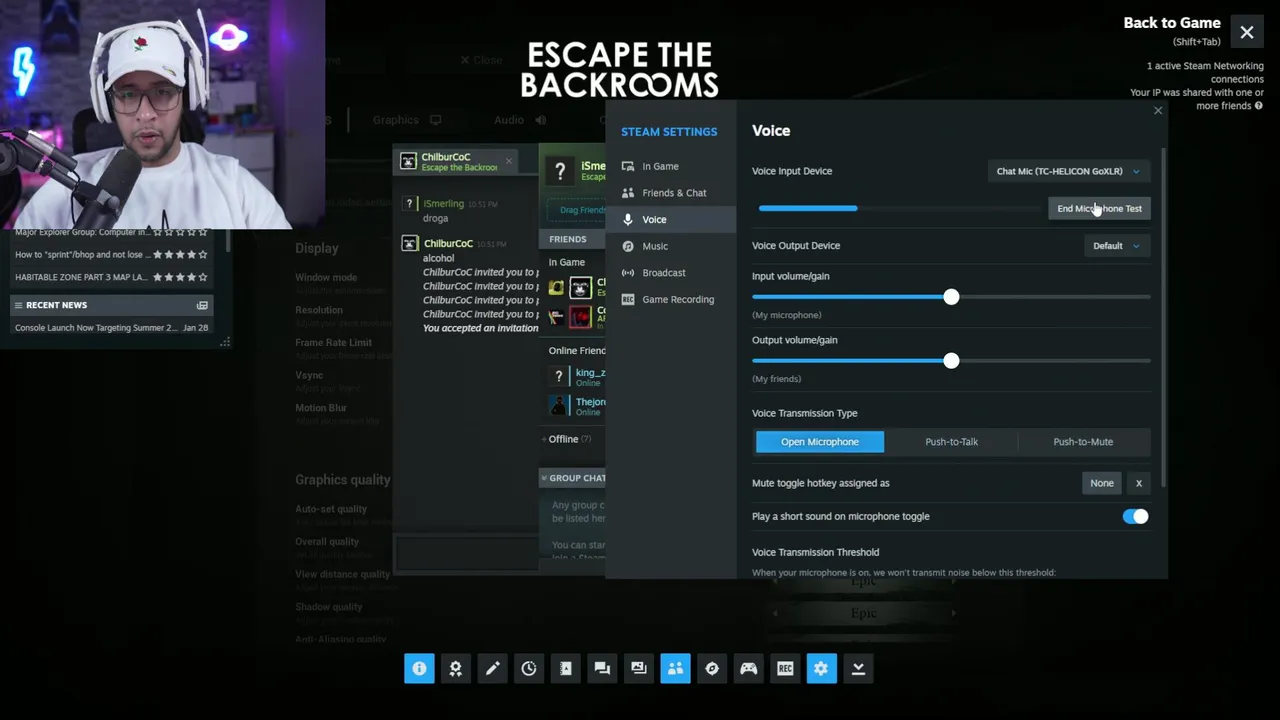Open the controller settings gamepad icon

coord(748,669)
